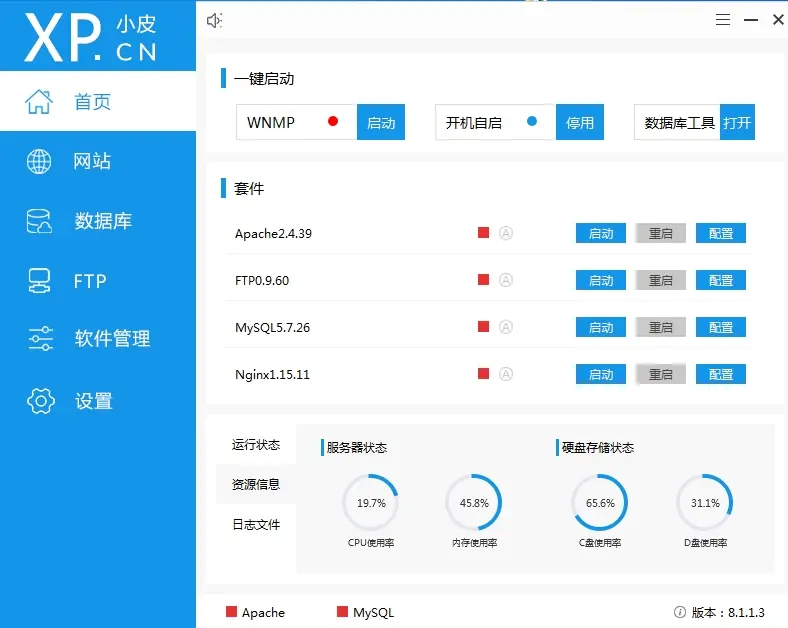
Task: Restart Nginx1.15.11 via 重启 button
Action: (660, 374)
